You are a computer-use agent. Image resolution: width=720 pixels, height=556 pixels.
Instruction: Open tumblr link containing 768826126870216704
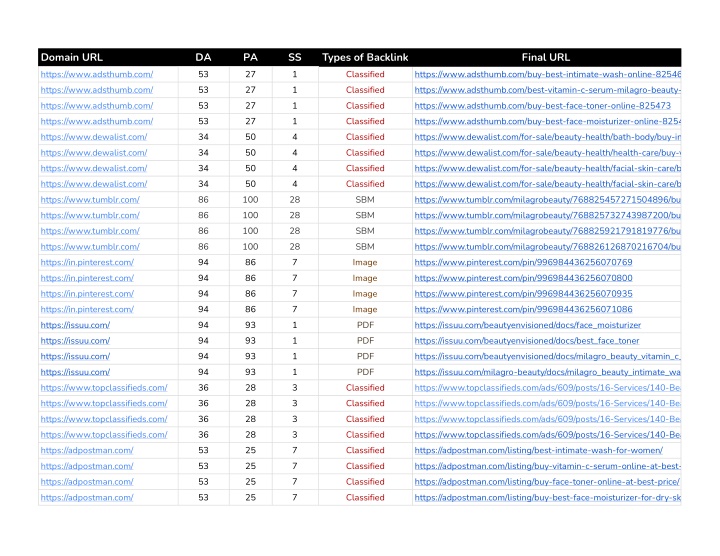(547, 247)
